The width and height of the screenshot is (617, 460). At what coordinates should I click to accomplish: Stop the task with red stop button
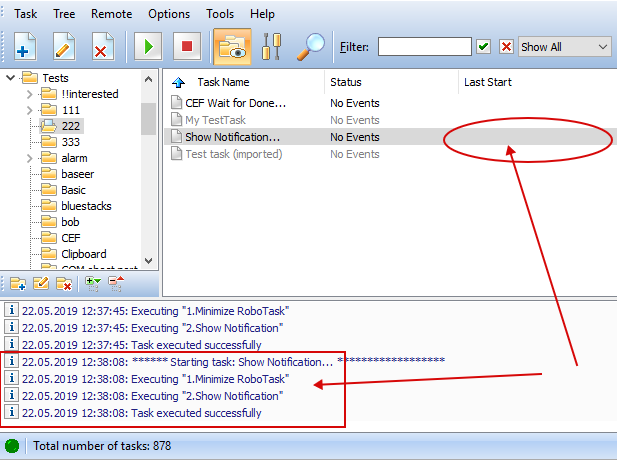pos(185,47)
